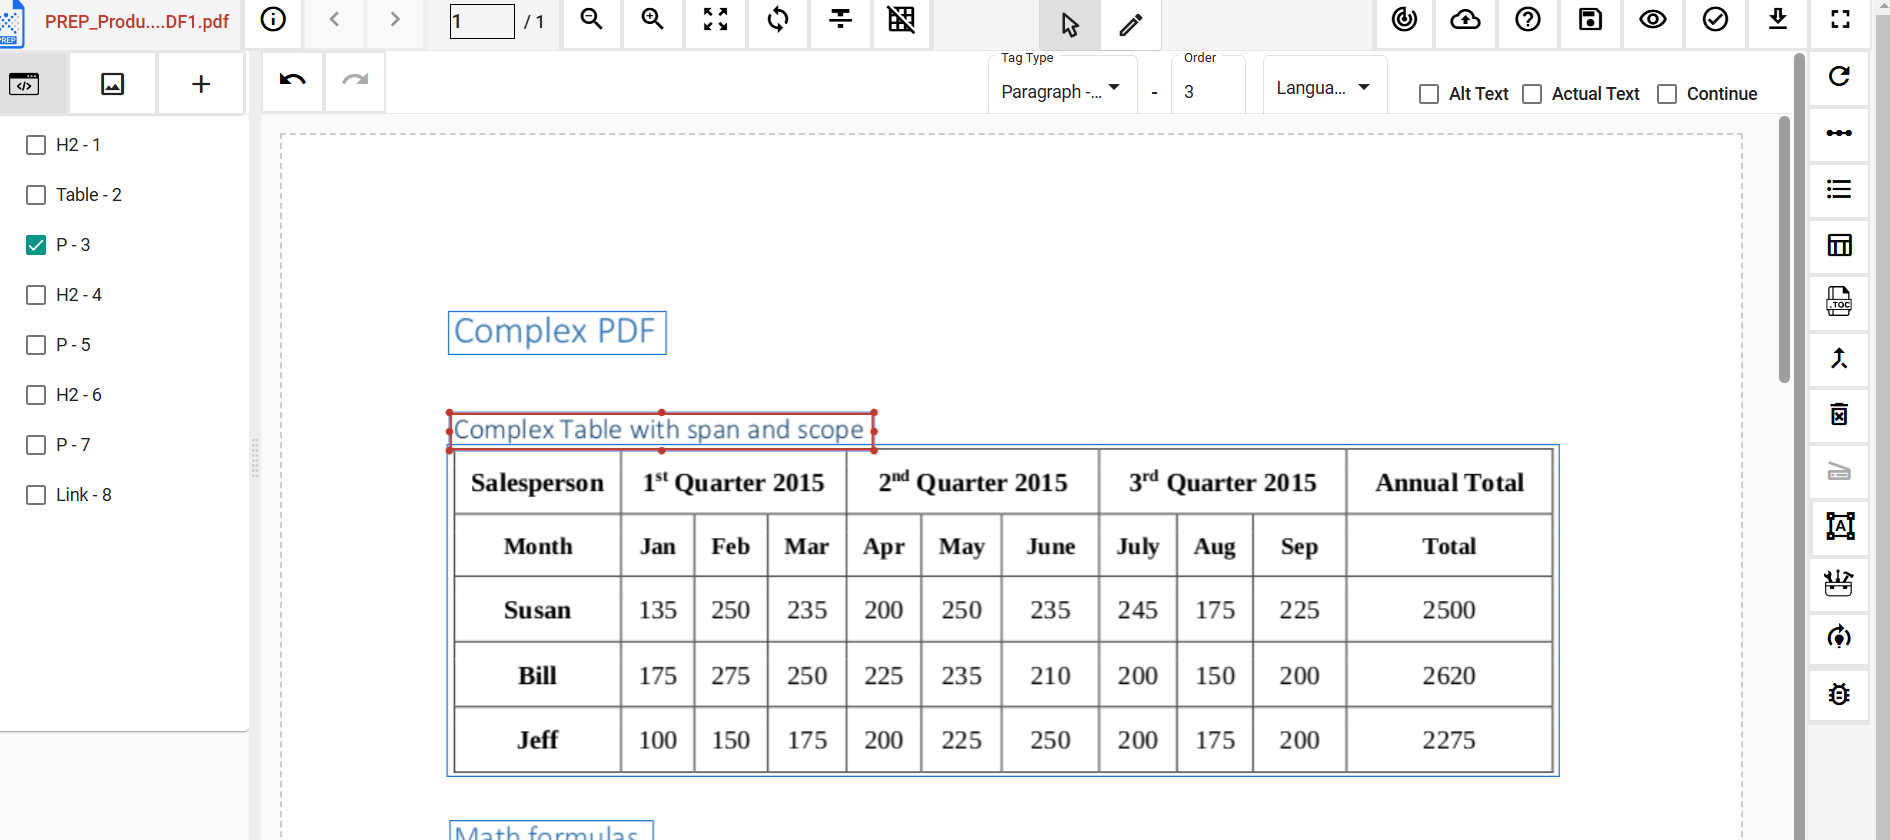Redo the last action

pyautogui.click(x=355, y=80)
